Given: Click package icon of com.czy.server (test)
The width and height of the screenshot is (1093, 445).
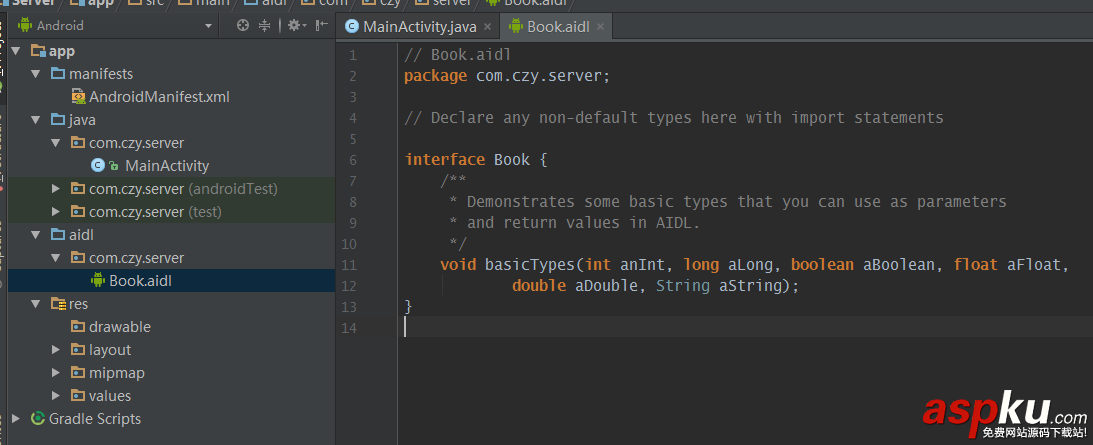Looking at the screenshot, I should coord(78,211).
